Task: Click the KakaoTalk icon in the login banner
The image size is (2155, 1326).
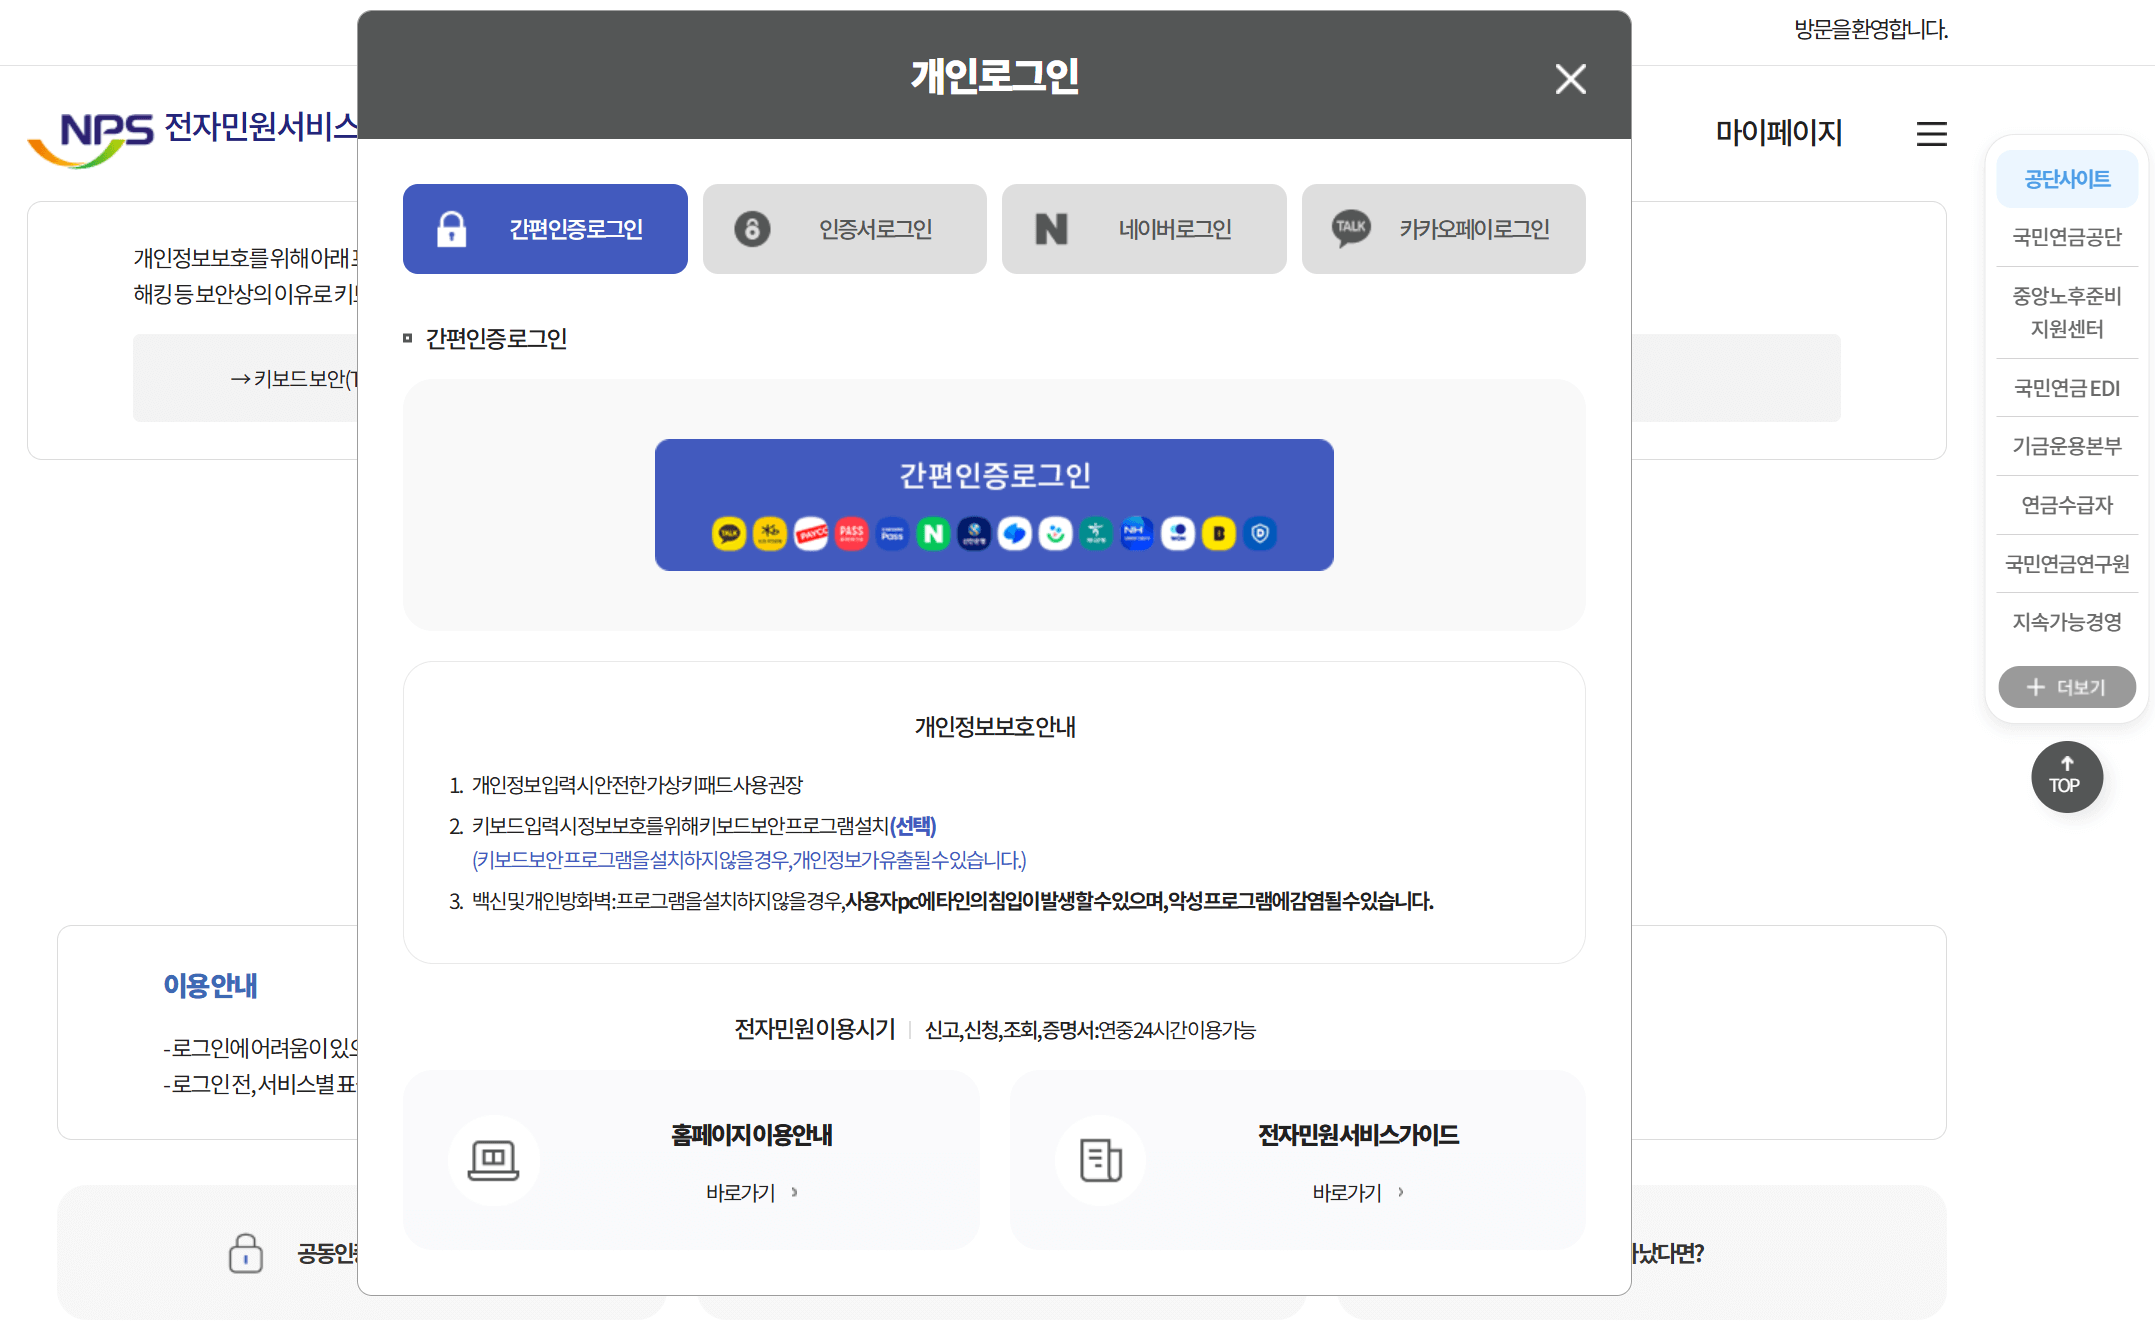Action: [729, 534]
